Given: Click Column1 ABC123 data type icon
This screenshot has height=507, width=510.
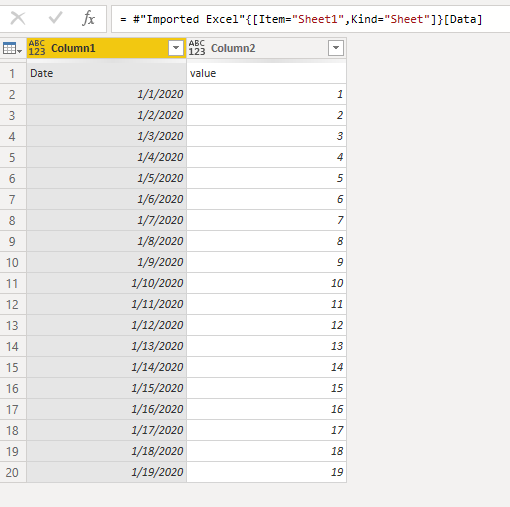Looking at the screenshot, I should (x=37, y=48).
